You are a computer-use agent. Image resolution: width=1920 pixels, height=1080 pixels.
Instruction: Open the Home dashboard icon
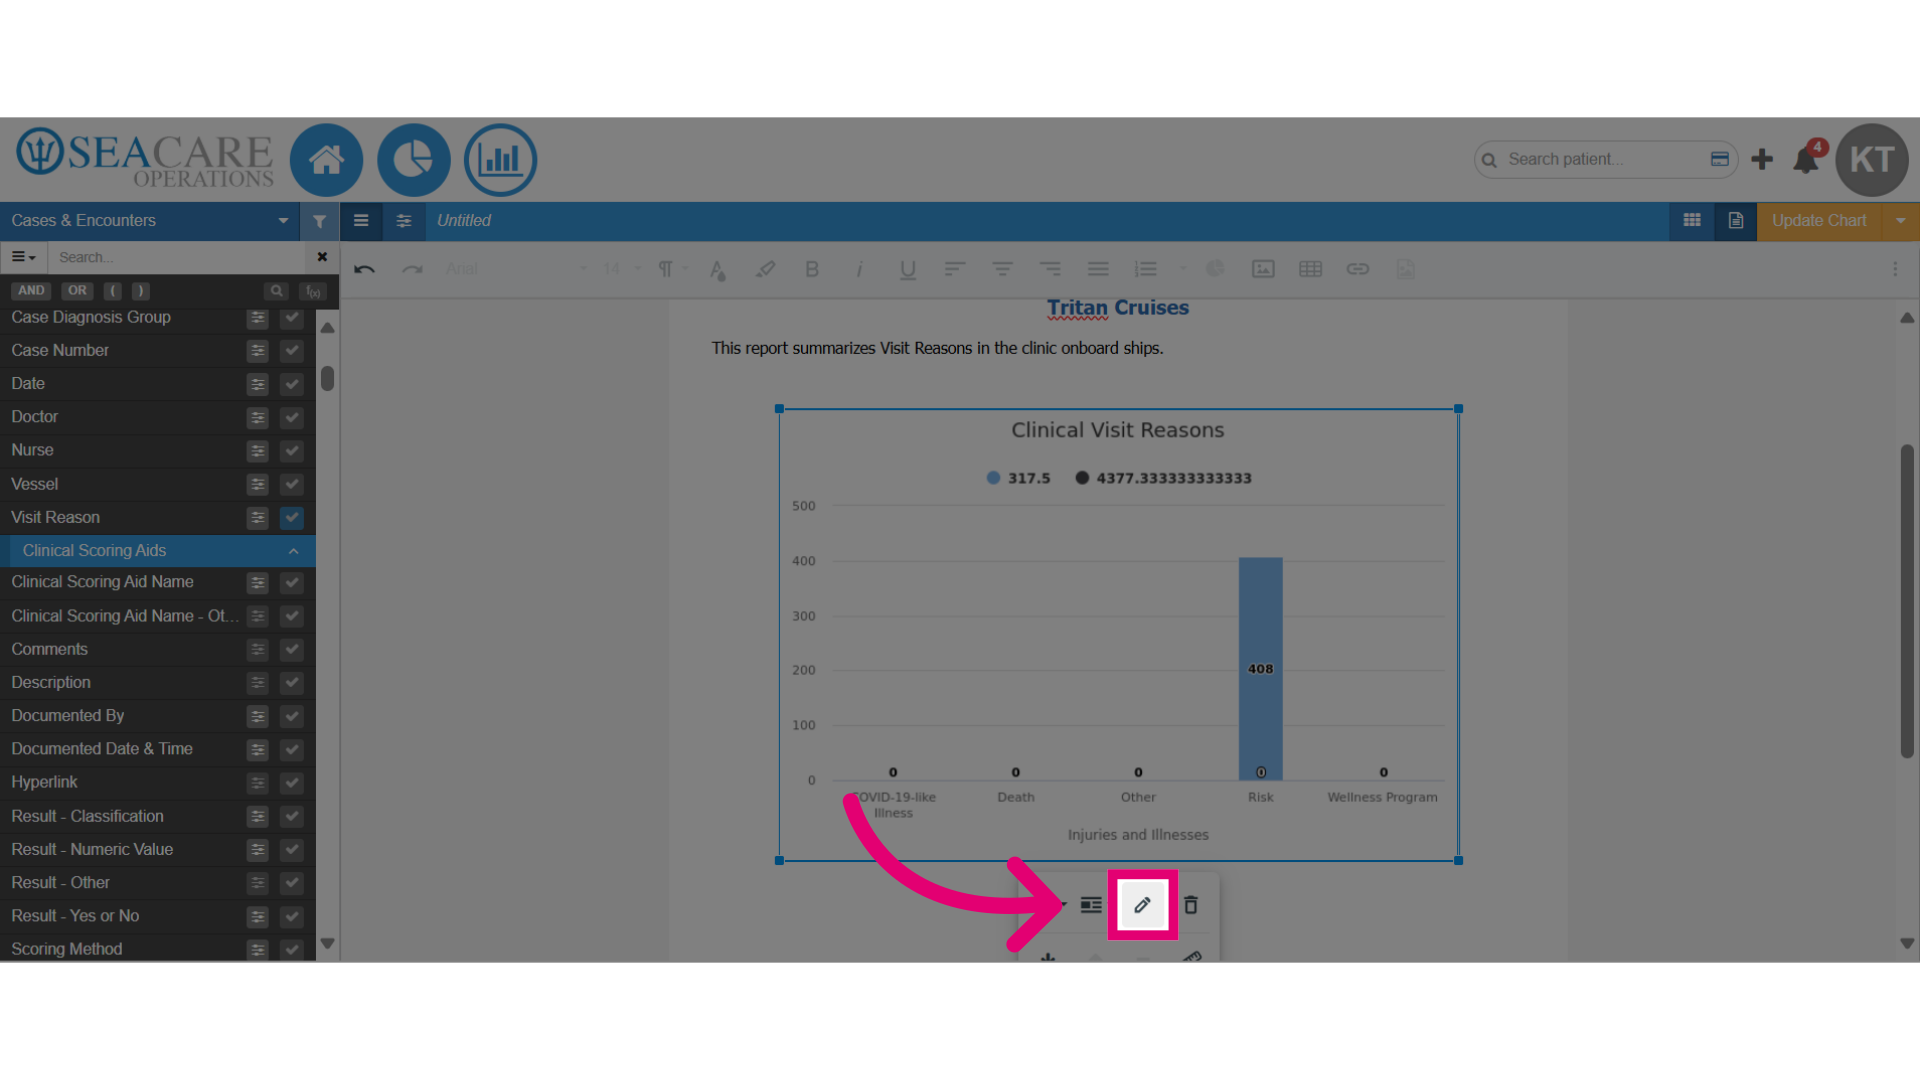[326, 160]
